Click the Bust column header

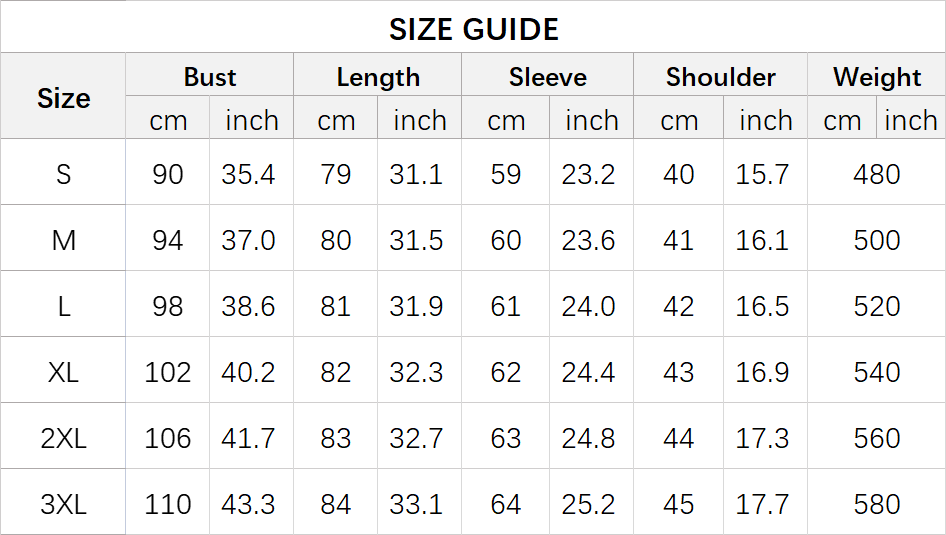(x=210, y=77)
